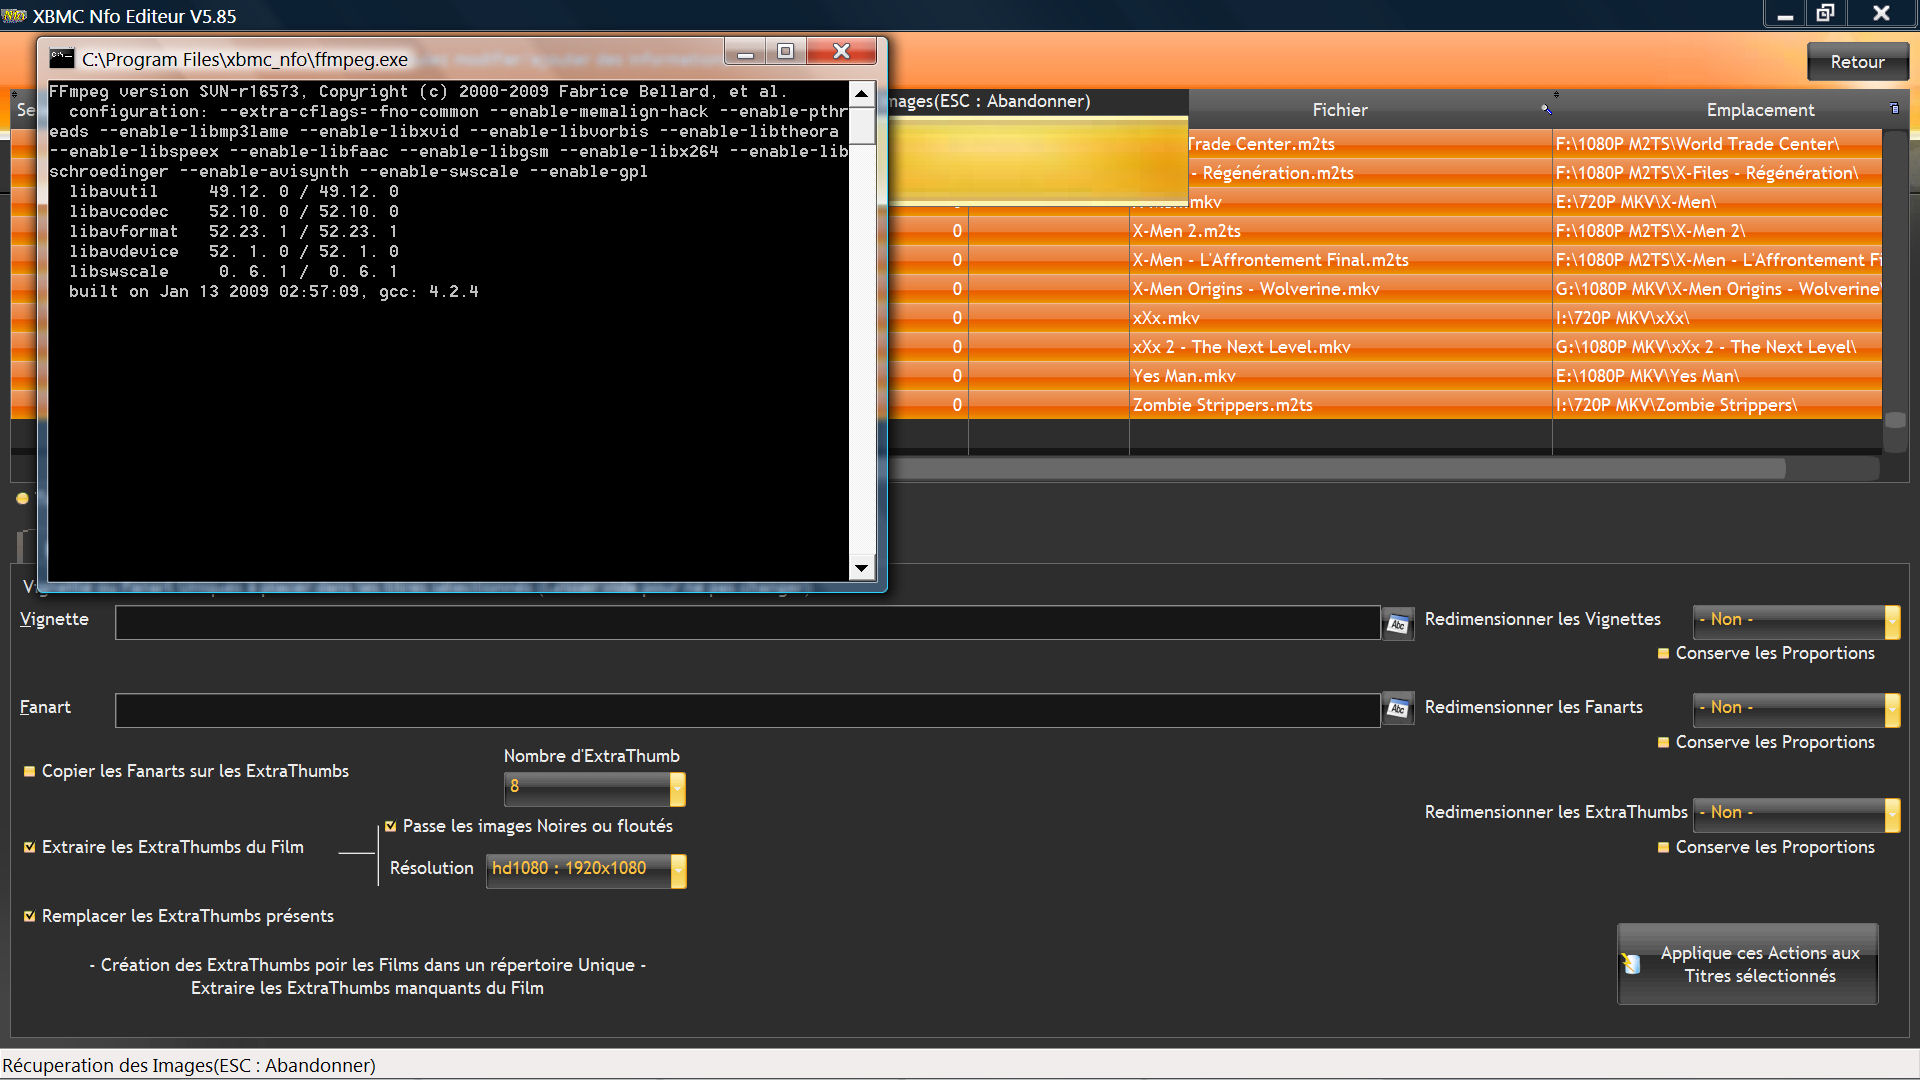Click the XBMC Nfo Editeur app icon
Viewport: 1920px width, 1080px height.
14,15
